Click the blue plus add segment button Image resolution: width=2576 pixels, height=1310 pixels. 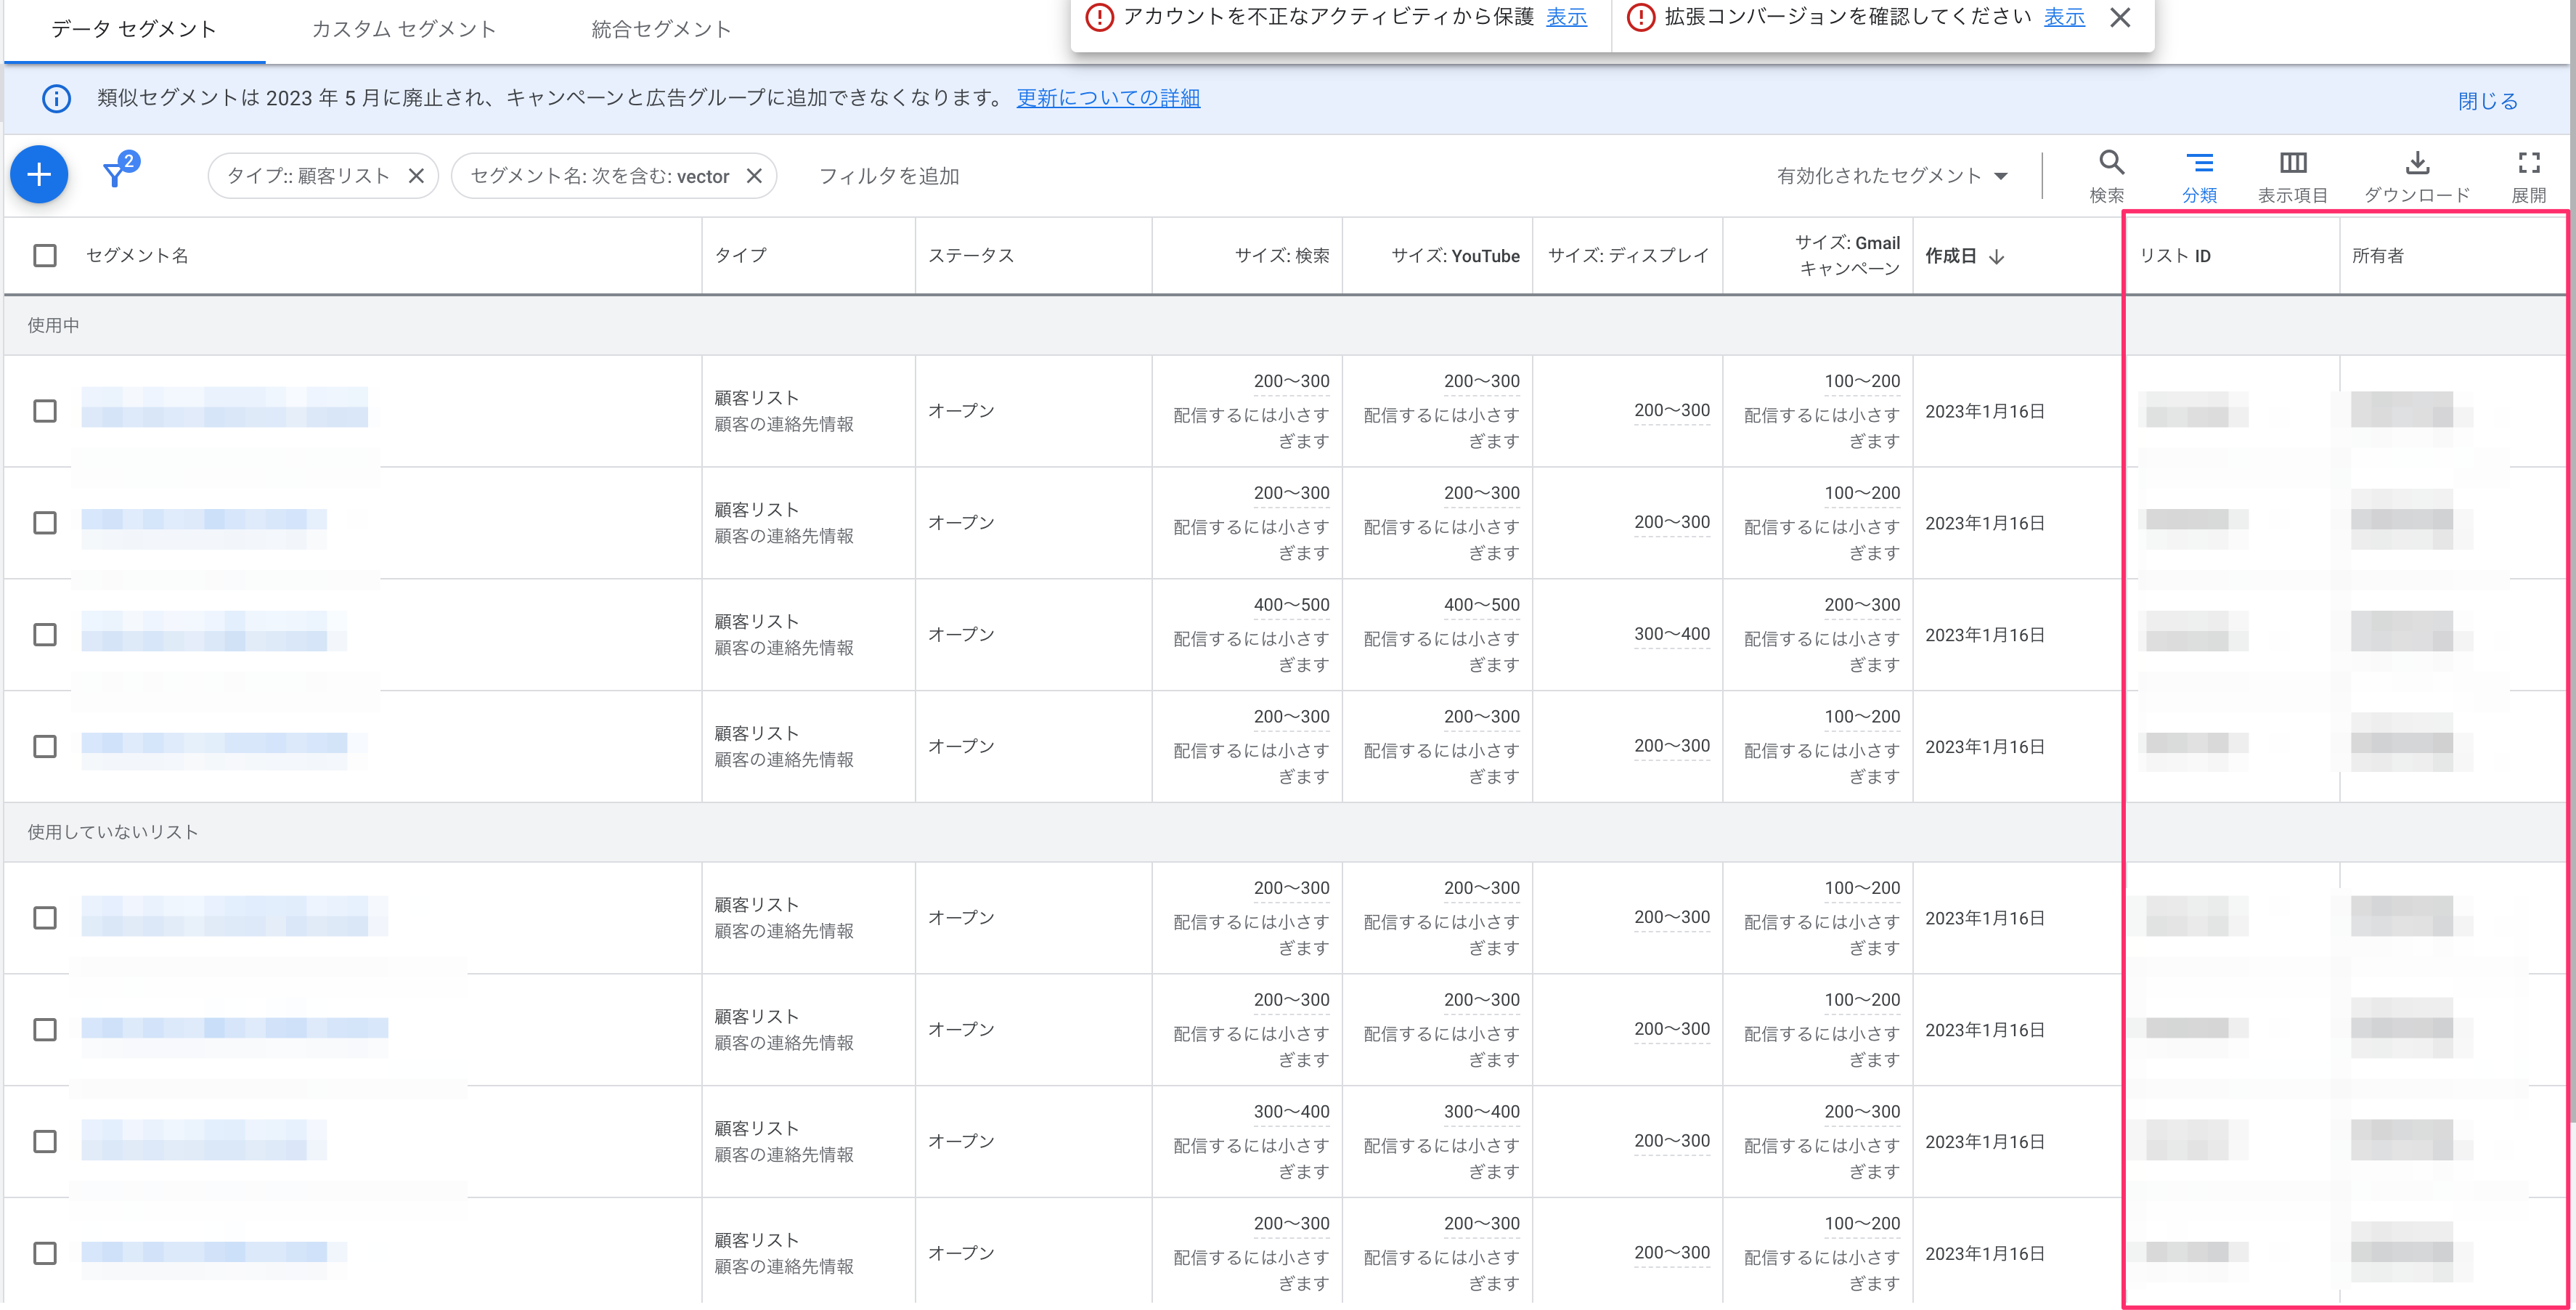point(39,175)
